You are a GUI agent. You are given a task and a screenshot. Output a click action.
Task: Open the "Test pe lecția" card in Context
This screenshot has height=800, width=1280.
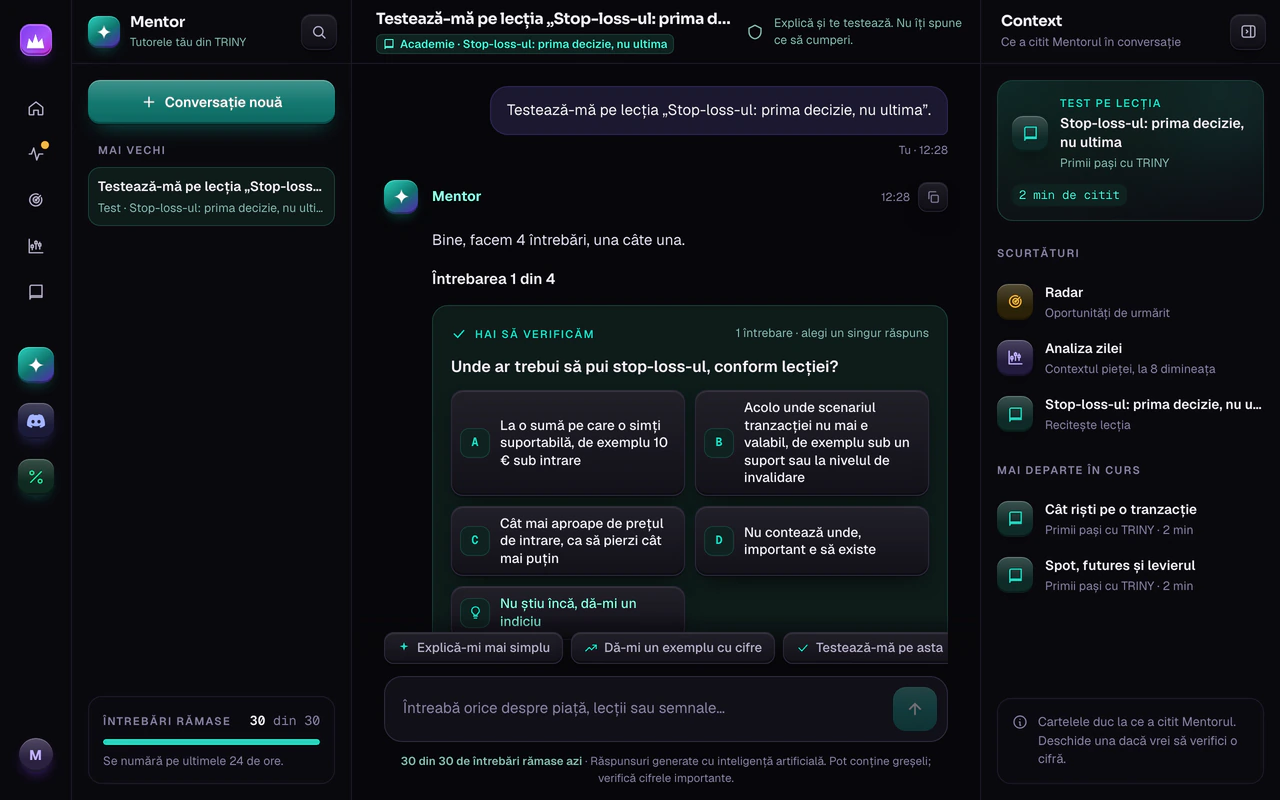1130,150
